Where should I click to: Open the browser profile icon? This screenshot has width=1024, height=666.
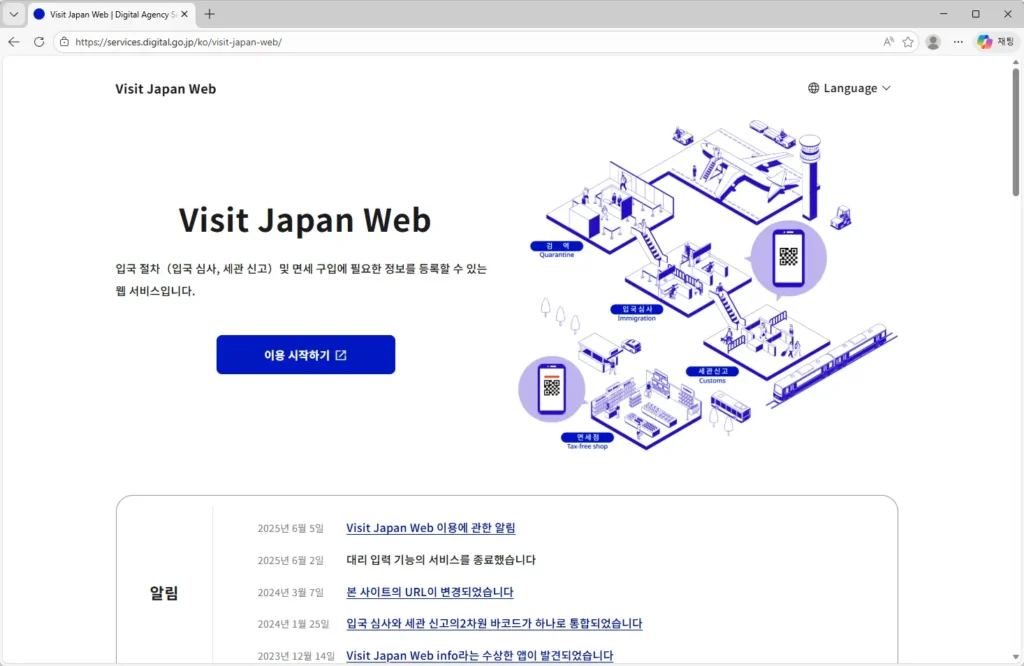(933, 41)
